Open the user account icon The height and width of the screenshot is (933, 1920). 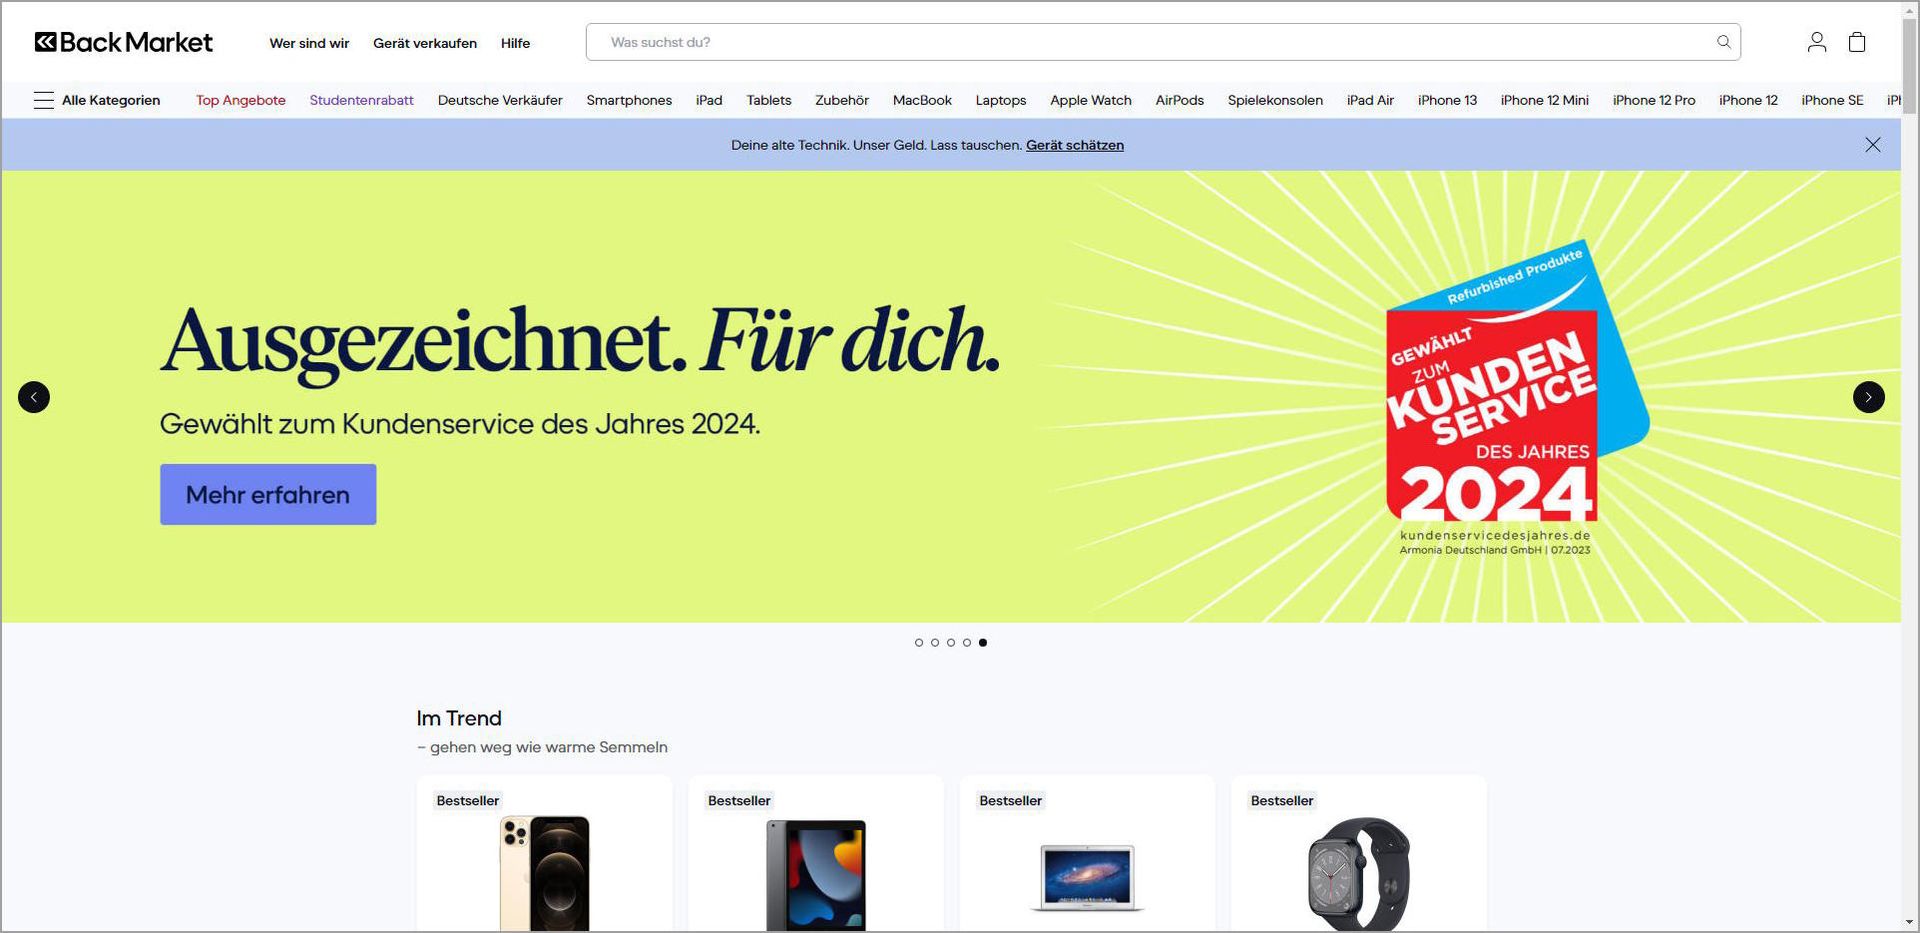pyautogui.click(x=1817, y=42)
